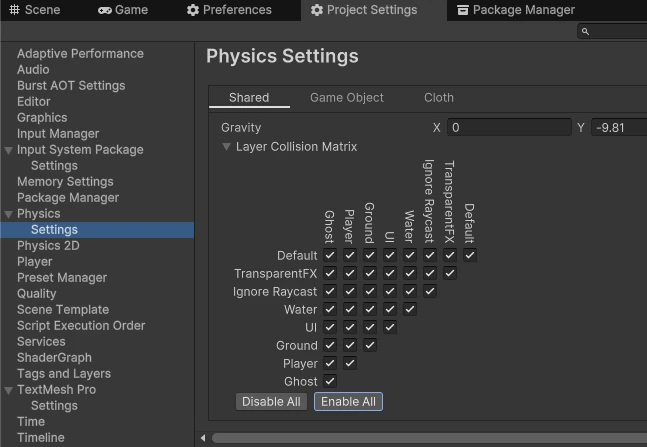Toggle Ghost row, Ghost column collision
This screenshot has width=647, height=447.
[x=330, y=381]
